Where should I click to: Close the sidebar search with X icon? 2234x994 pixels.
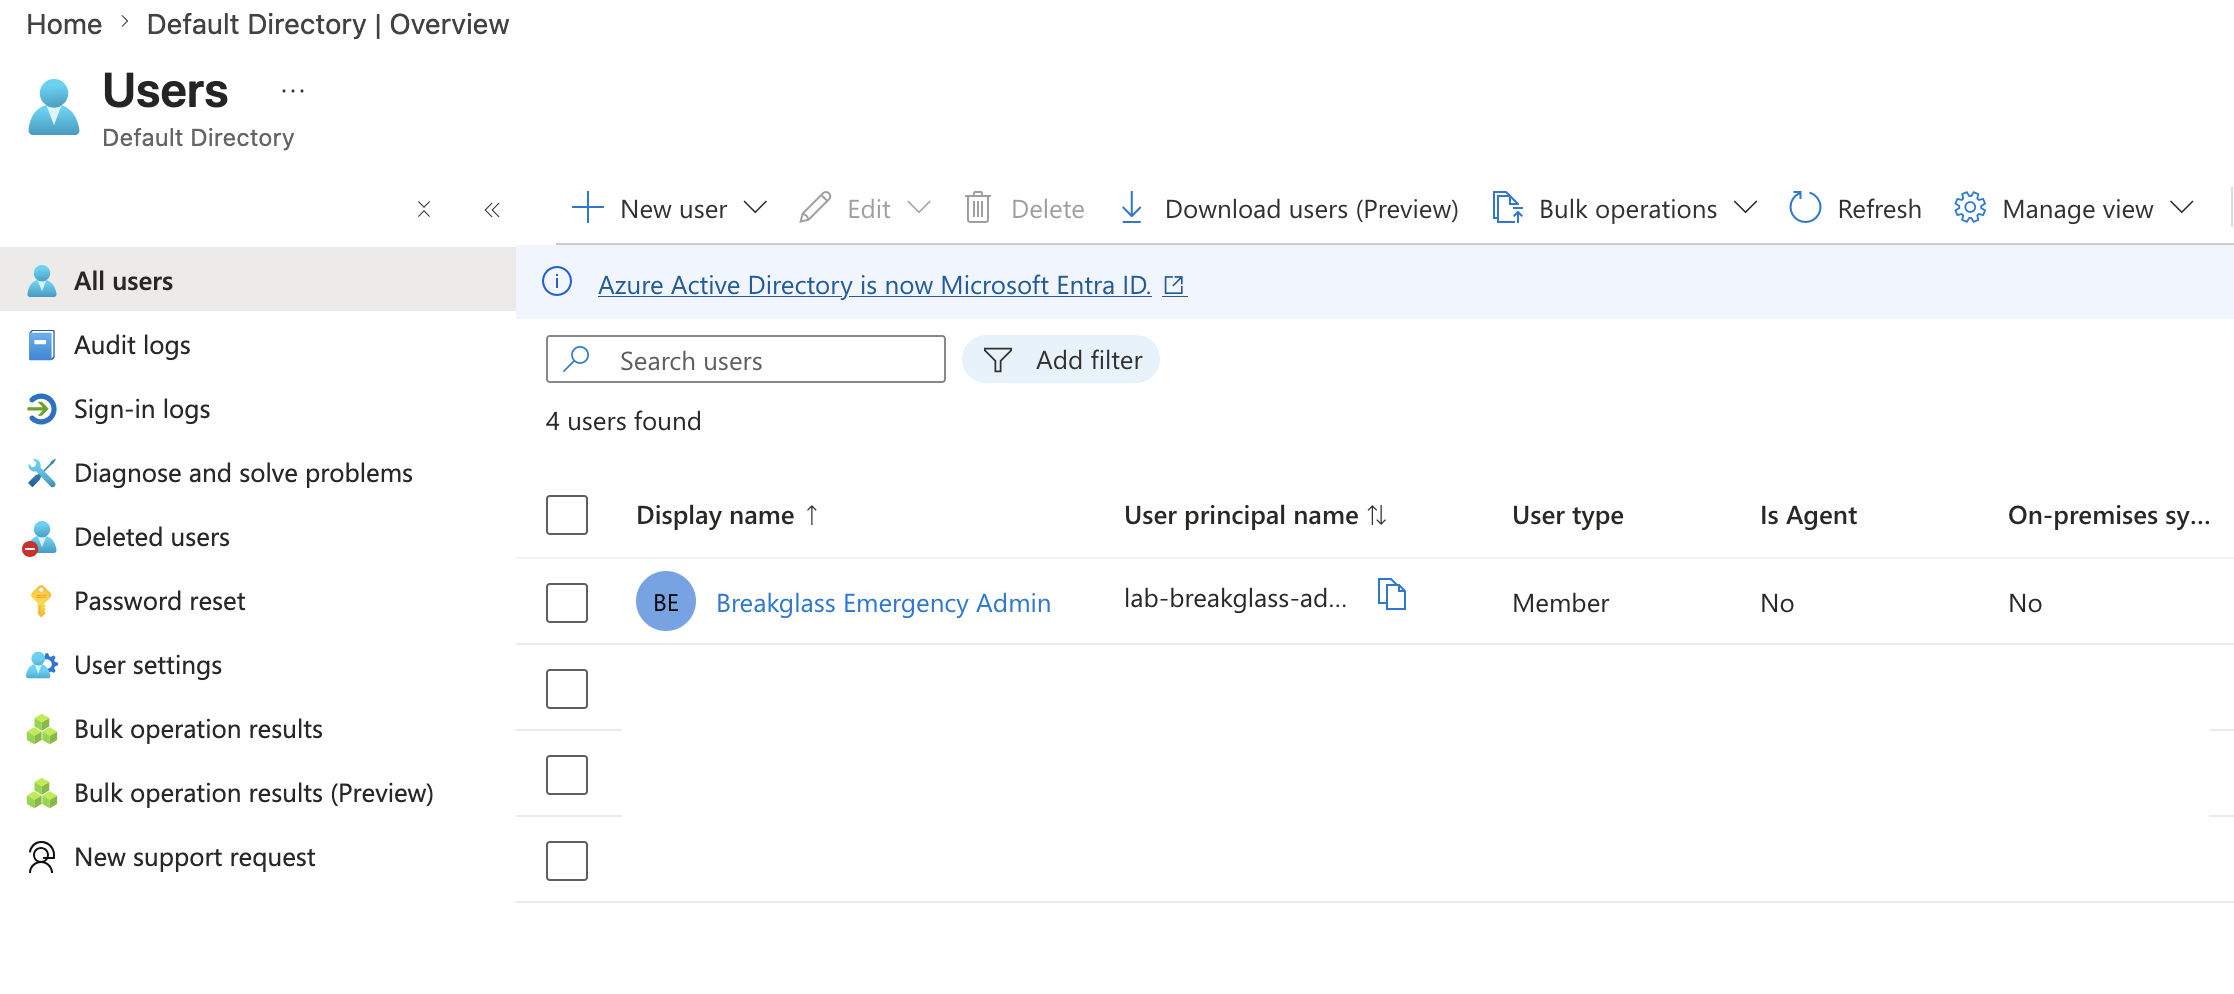[x=424, y=209]
